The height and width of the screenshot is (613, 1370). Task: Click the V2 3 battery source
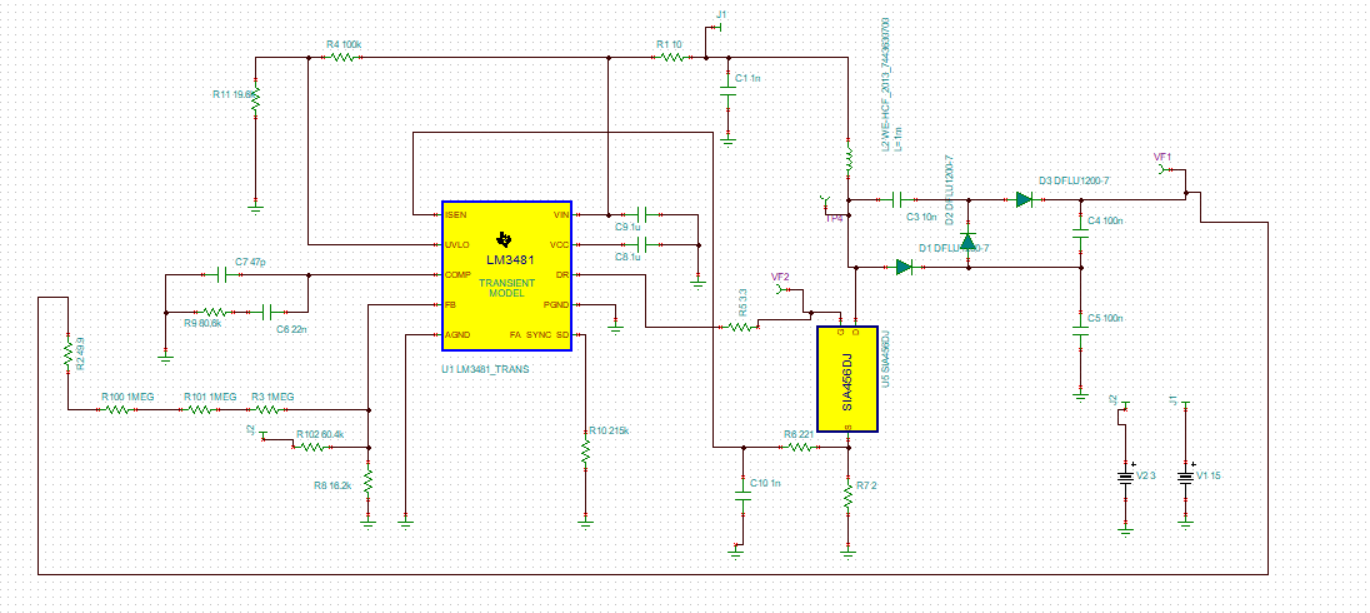[x=1126, y=477]
